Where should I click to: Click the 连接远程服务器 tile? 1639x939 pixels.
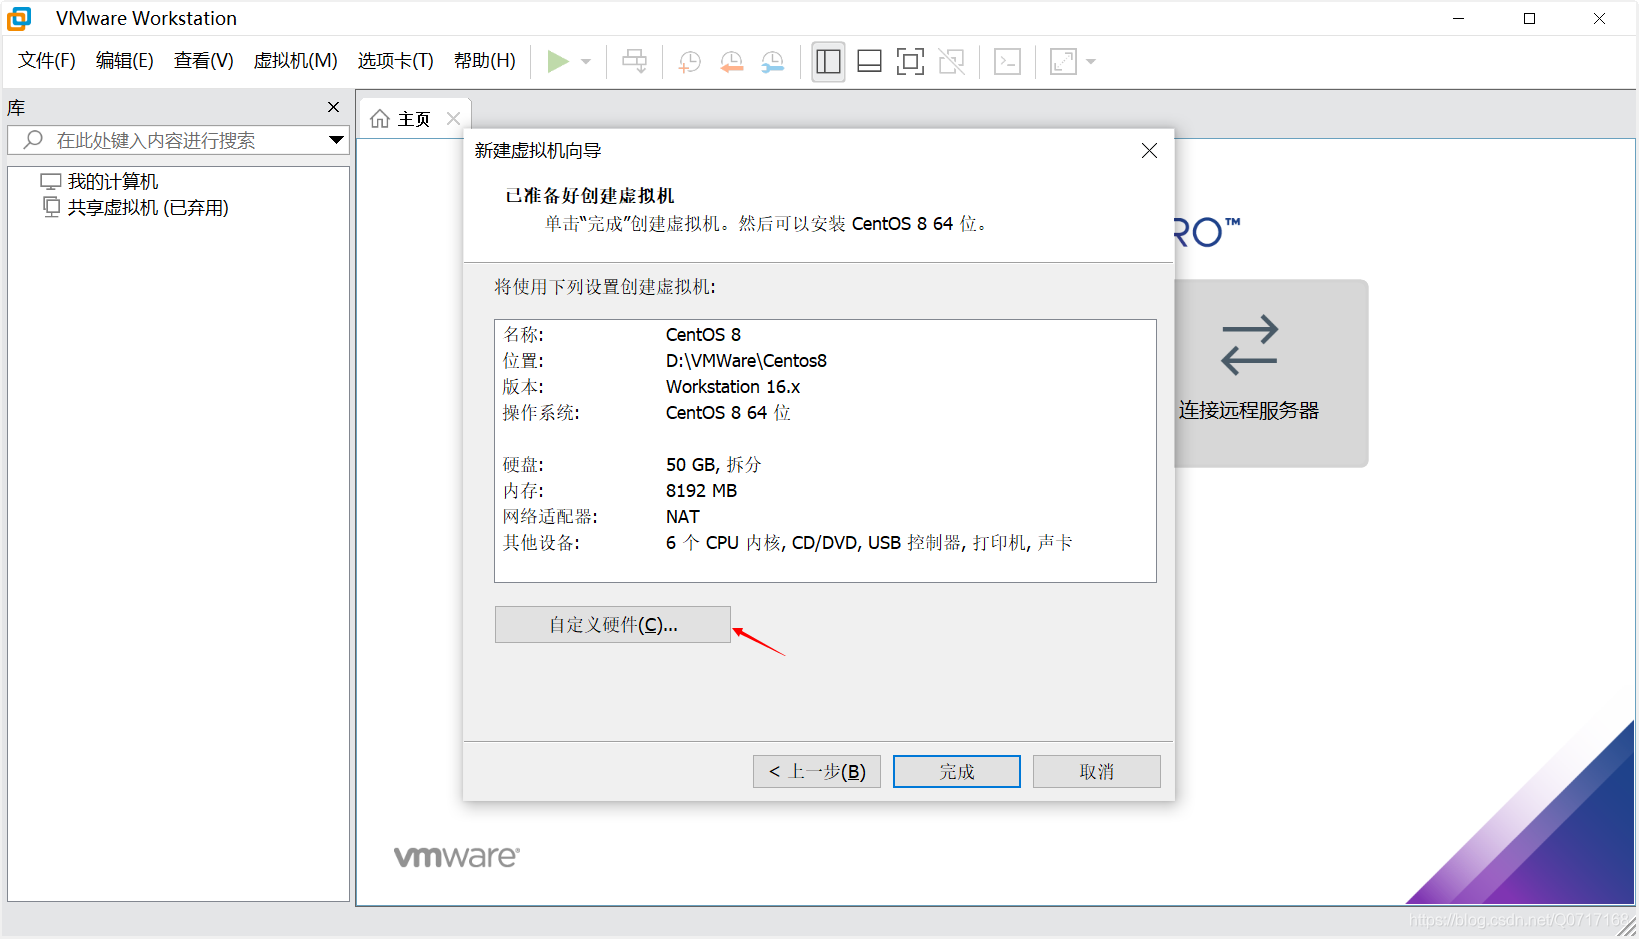point(1271,373)
